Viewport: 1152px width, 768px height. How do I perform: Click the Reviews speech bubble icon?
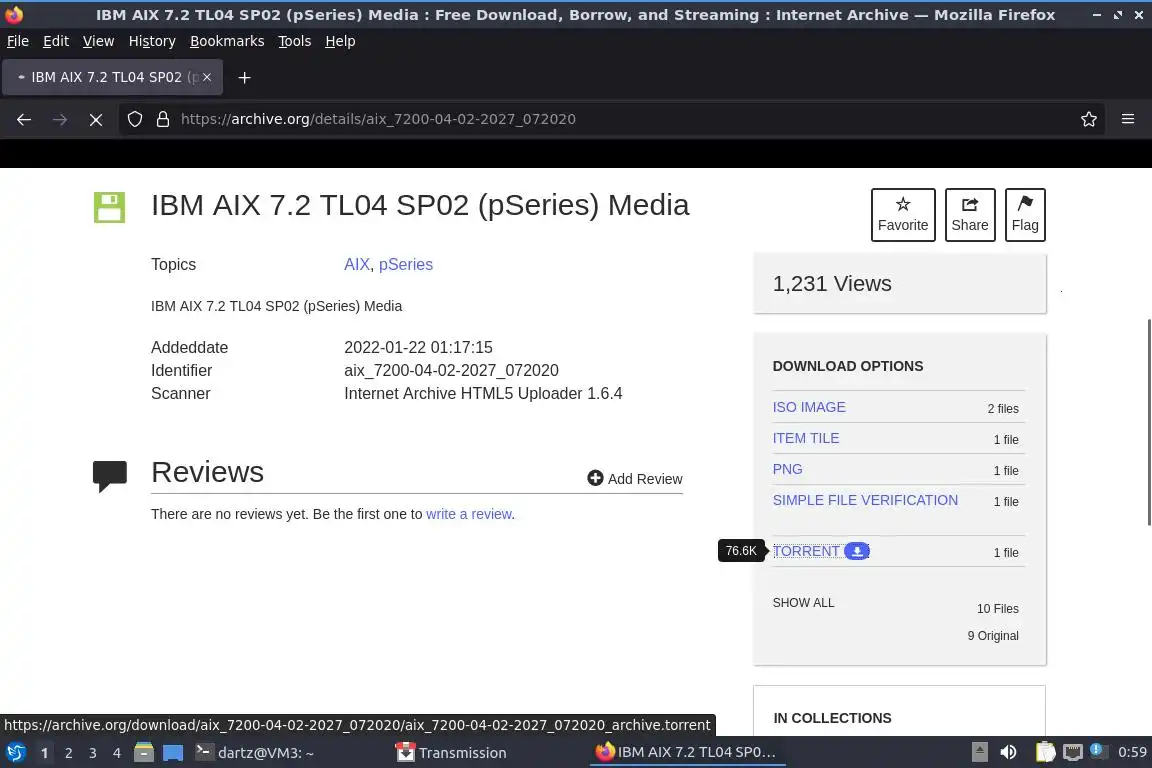(x=110, y=475)
